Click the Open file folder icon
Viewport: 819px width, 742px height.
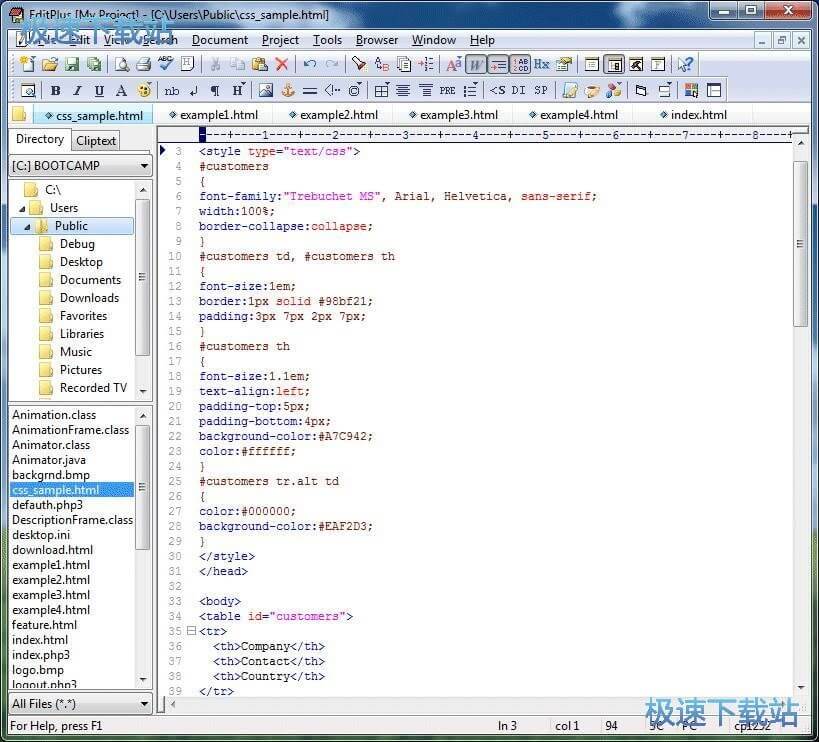click(x=49, y=64)
